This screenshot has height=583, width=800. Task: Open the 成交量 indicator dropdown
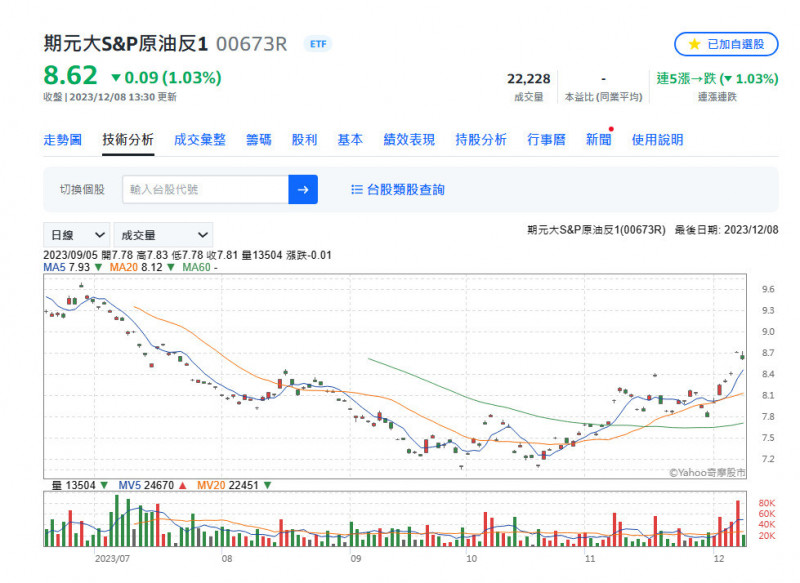[x=163, y=235]
